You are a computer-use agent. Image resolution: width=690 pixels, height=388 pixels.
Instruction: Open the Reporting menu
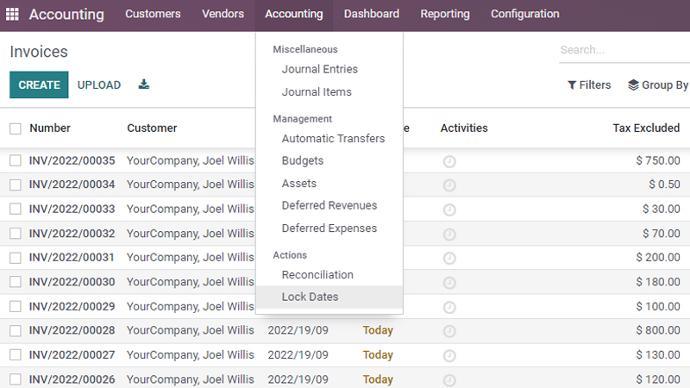pyautogui.click(x=445, y=14)
